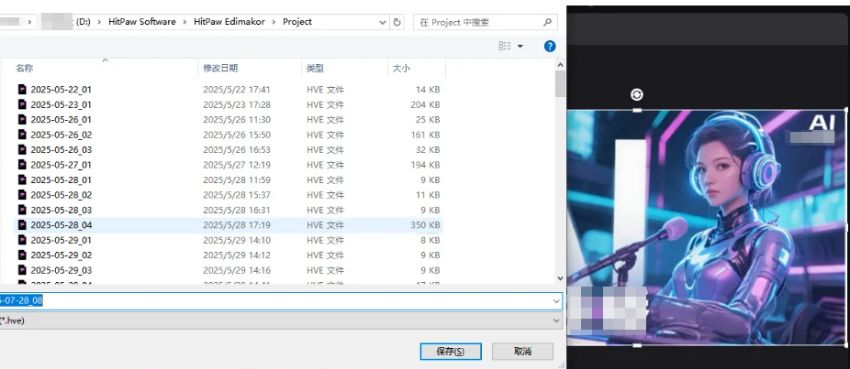Image resolution: width=850 pixels, height=369 pixels.
Task: Select file 2025-05-29_02
Action: 61,255
